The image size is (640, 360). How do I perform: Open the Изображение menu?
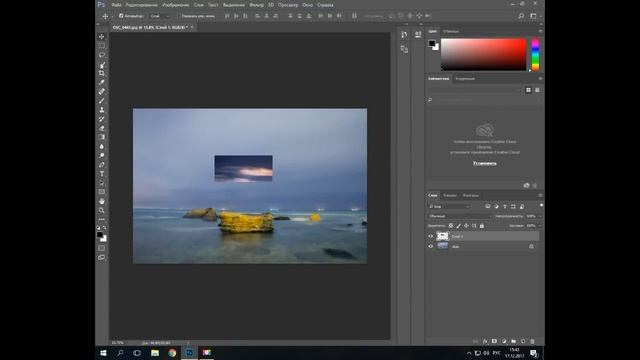(x=176, y=5)
